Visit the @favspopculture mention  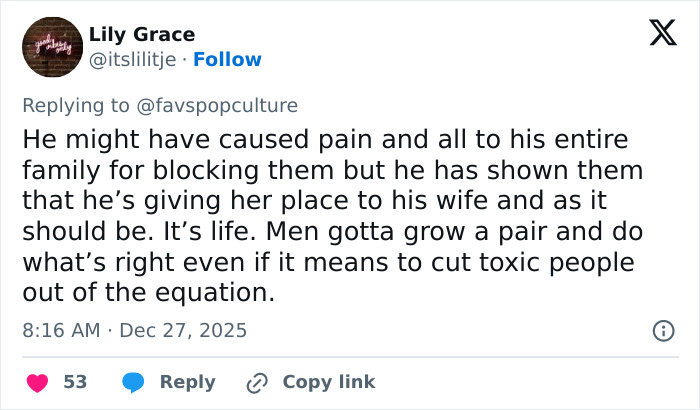tap(220, 105)
